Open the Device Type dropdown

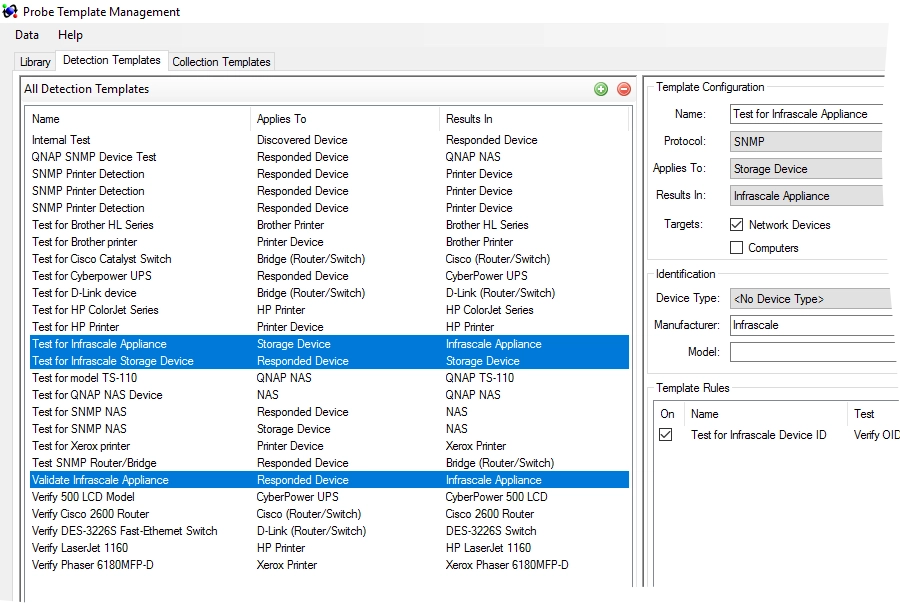click(810, 298)
